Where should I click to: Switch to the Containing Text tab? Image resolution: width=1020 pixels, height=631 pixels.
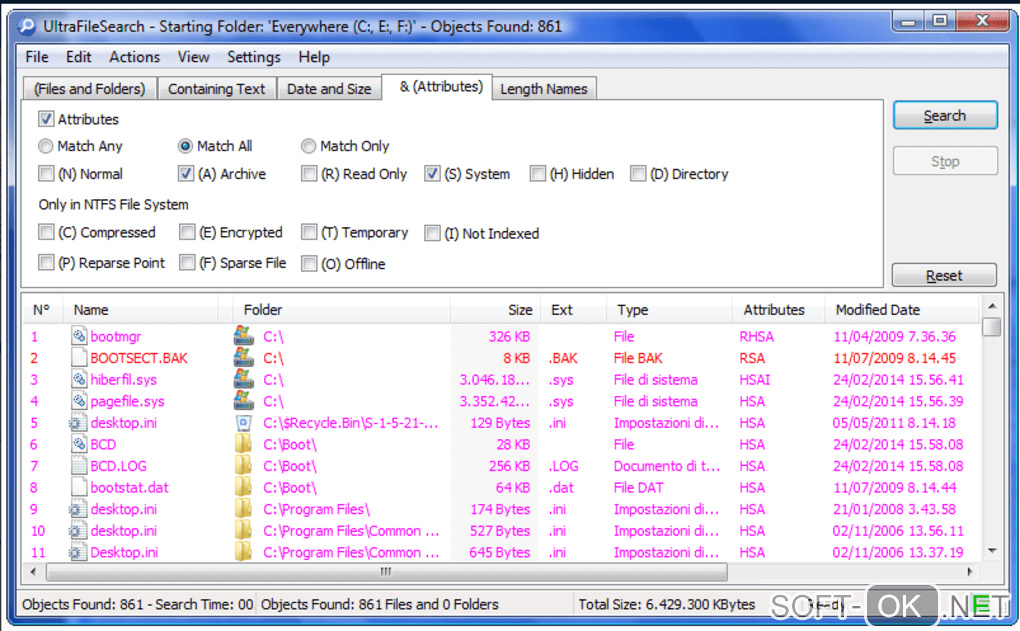click(x=217, y=88)
